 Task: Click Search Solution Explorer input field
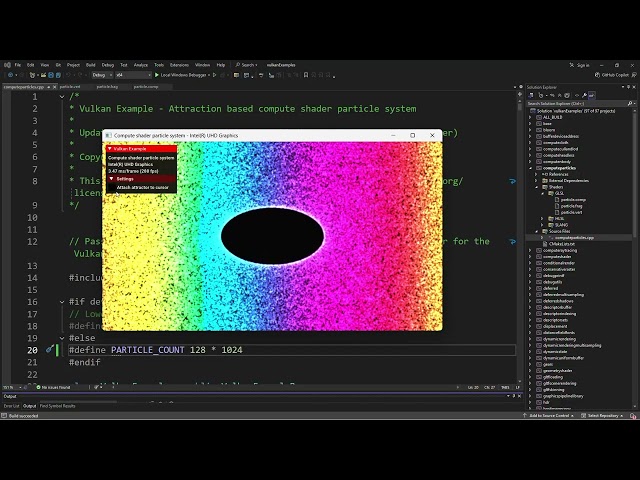(576, 104)
